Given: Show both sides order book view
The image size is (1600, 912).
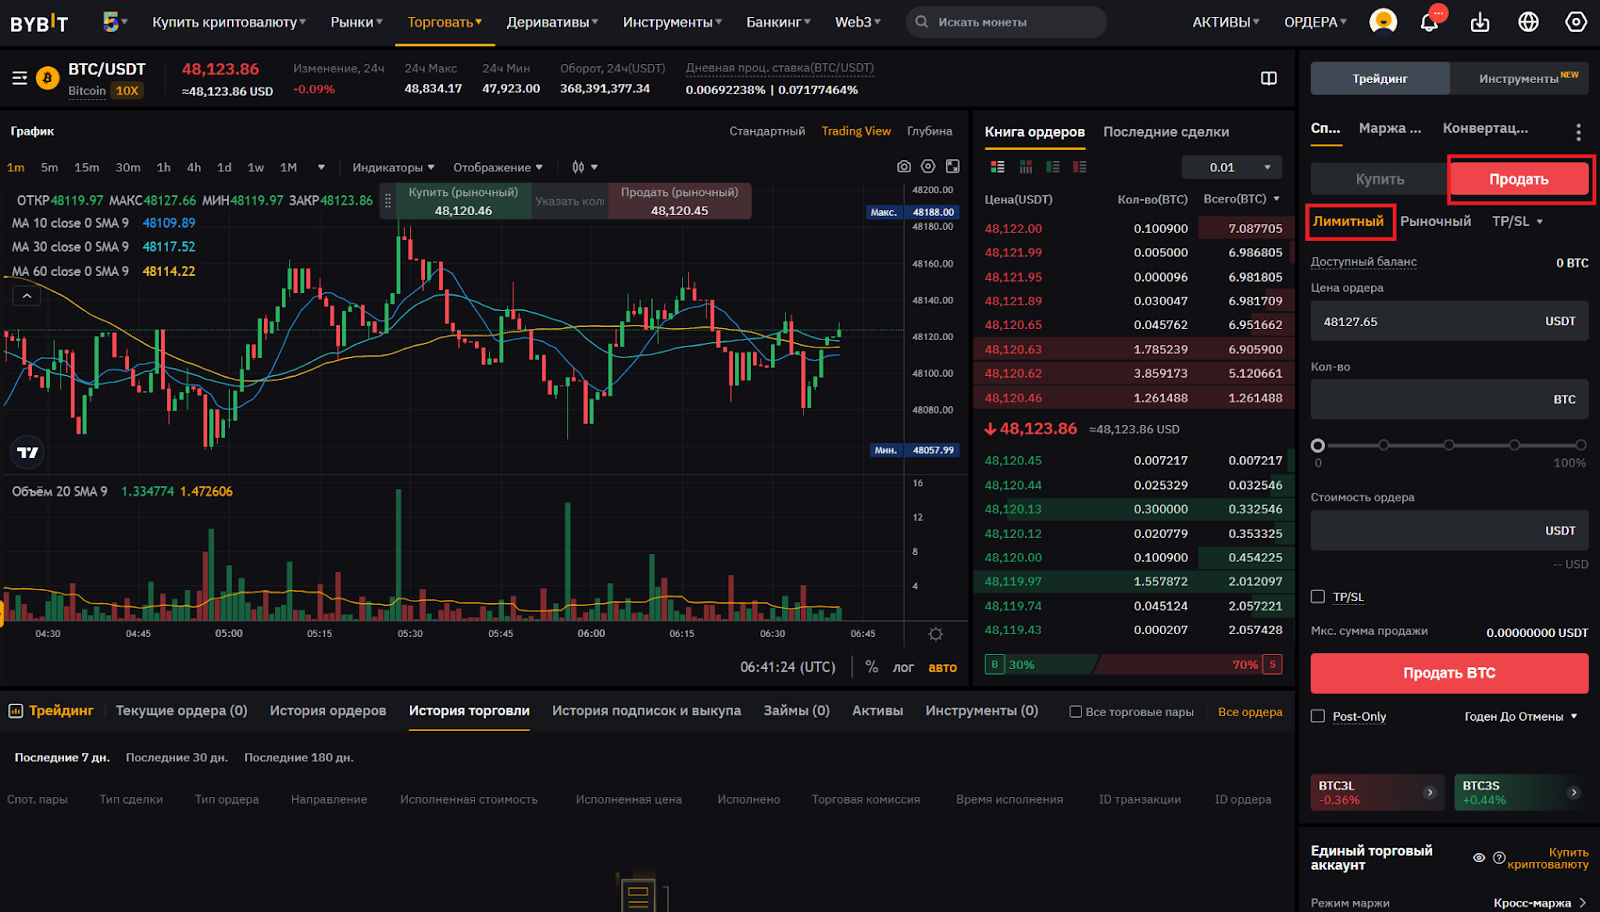Looking at the screenshot, I should click(997, 167).
